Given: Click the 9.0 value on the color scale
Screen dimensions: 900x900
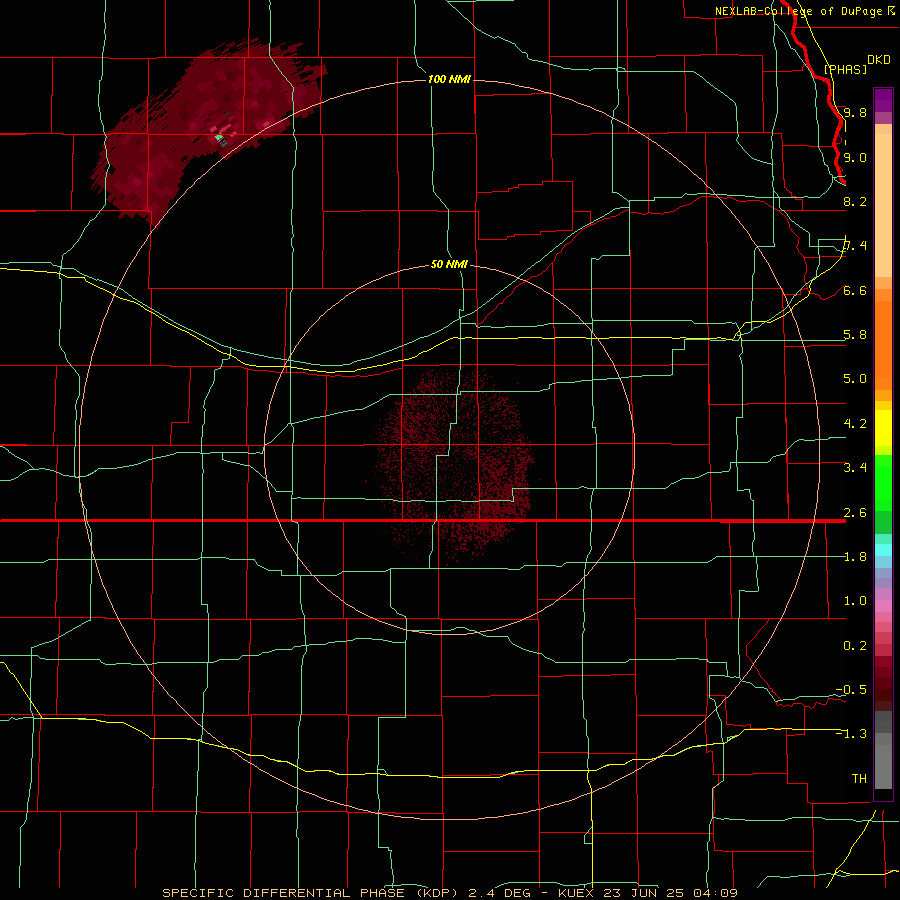Looking at the screenshot, I should pos(855,157).
